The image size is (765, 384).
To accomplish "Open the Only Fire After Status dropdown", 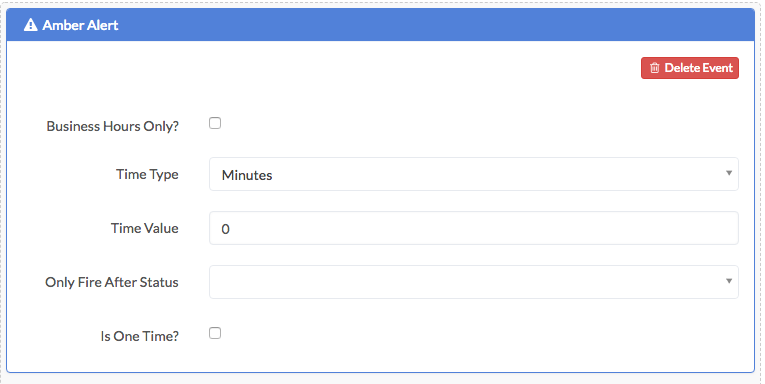I will 474,282.
